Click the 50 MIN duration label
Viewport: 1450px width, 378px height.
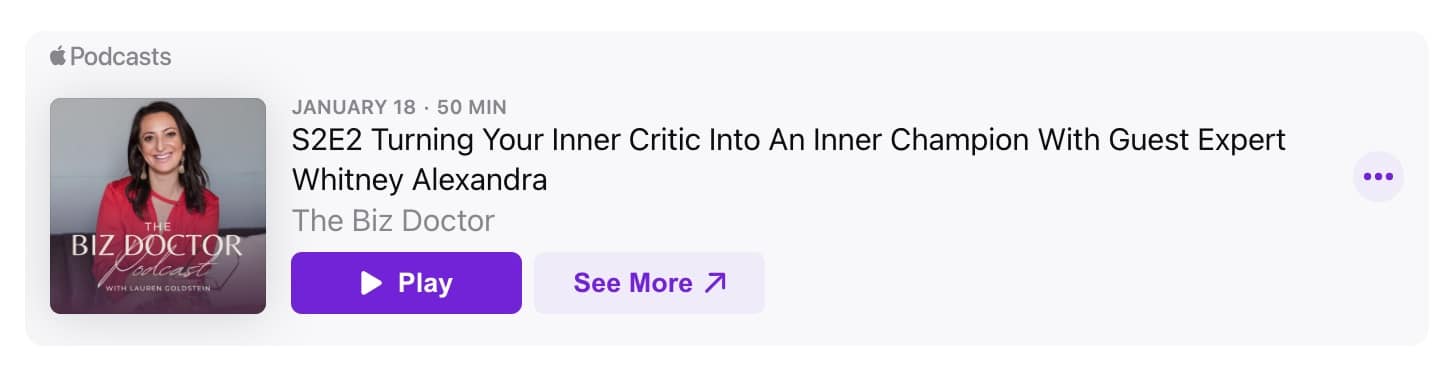(x=472, y=106)
